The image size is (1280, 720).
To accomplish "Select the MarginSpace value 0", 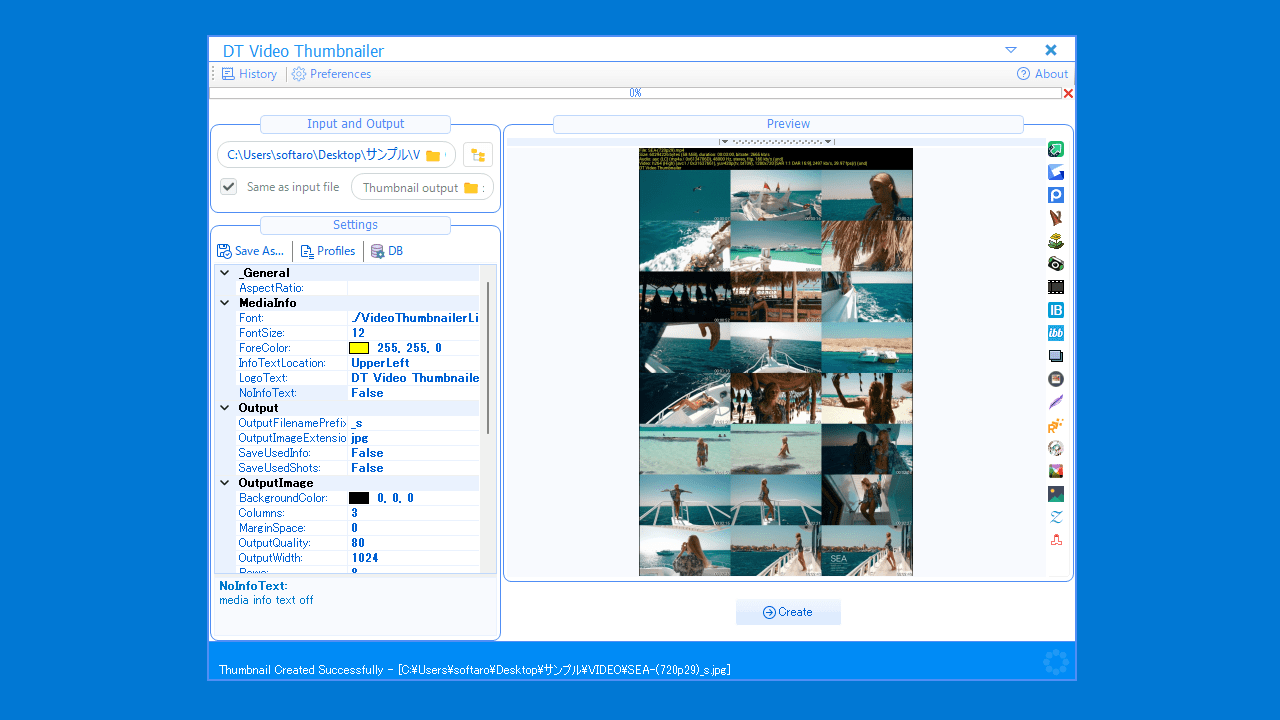I will click(x=414, y=528).
